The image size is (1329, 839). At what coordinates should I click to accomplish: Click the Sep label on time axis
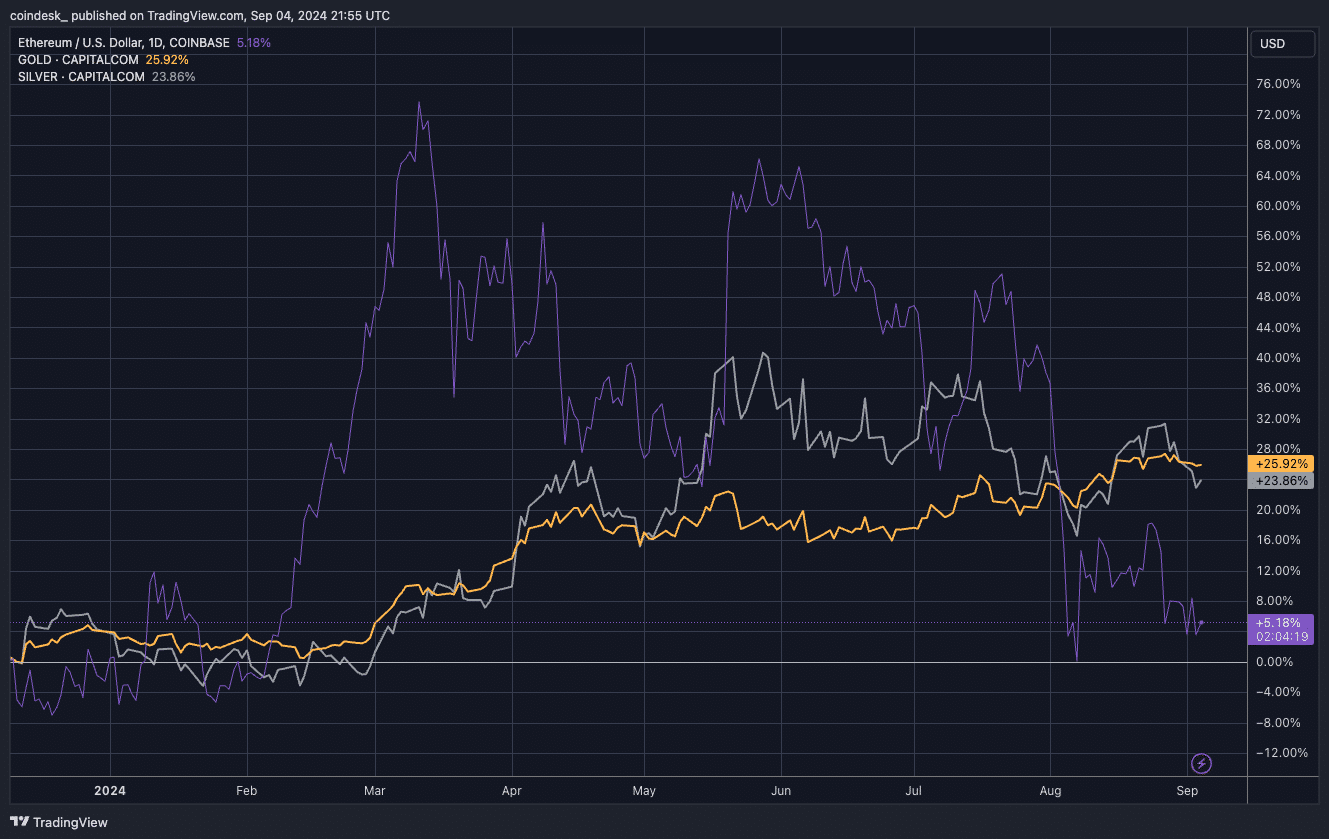(x=1187, y=790)
